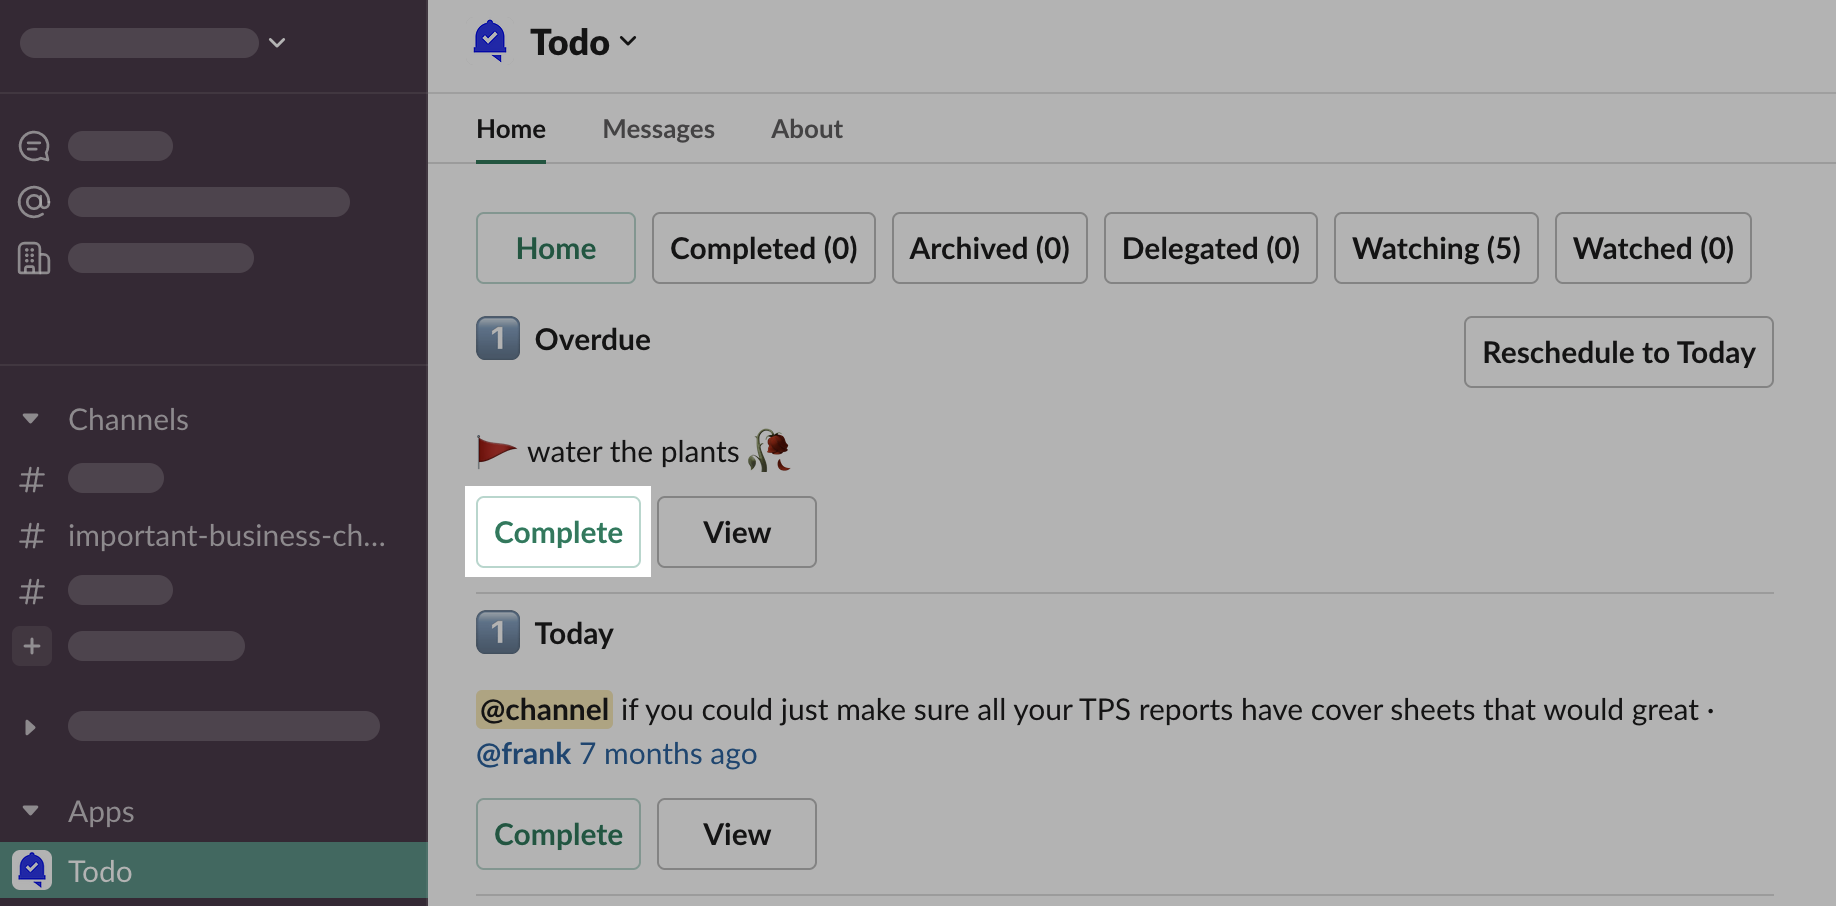Open the threads icon in sidebar
This screenshot has width=1836, height=906.
click(x=34, y=146)
